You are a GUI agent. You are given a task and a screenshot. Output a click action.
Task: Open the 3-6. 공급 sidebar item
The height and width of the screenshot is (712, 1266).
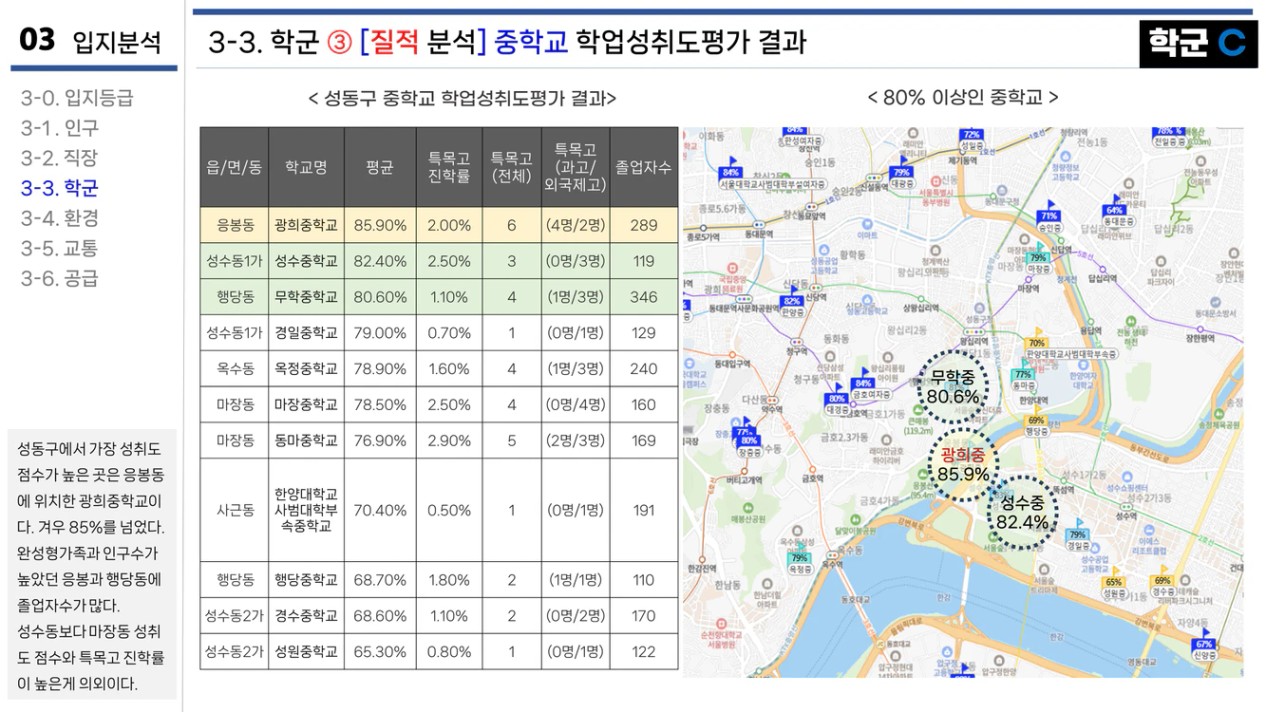[x=60, y=278]
